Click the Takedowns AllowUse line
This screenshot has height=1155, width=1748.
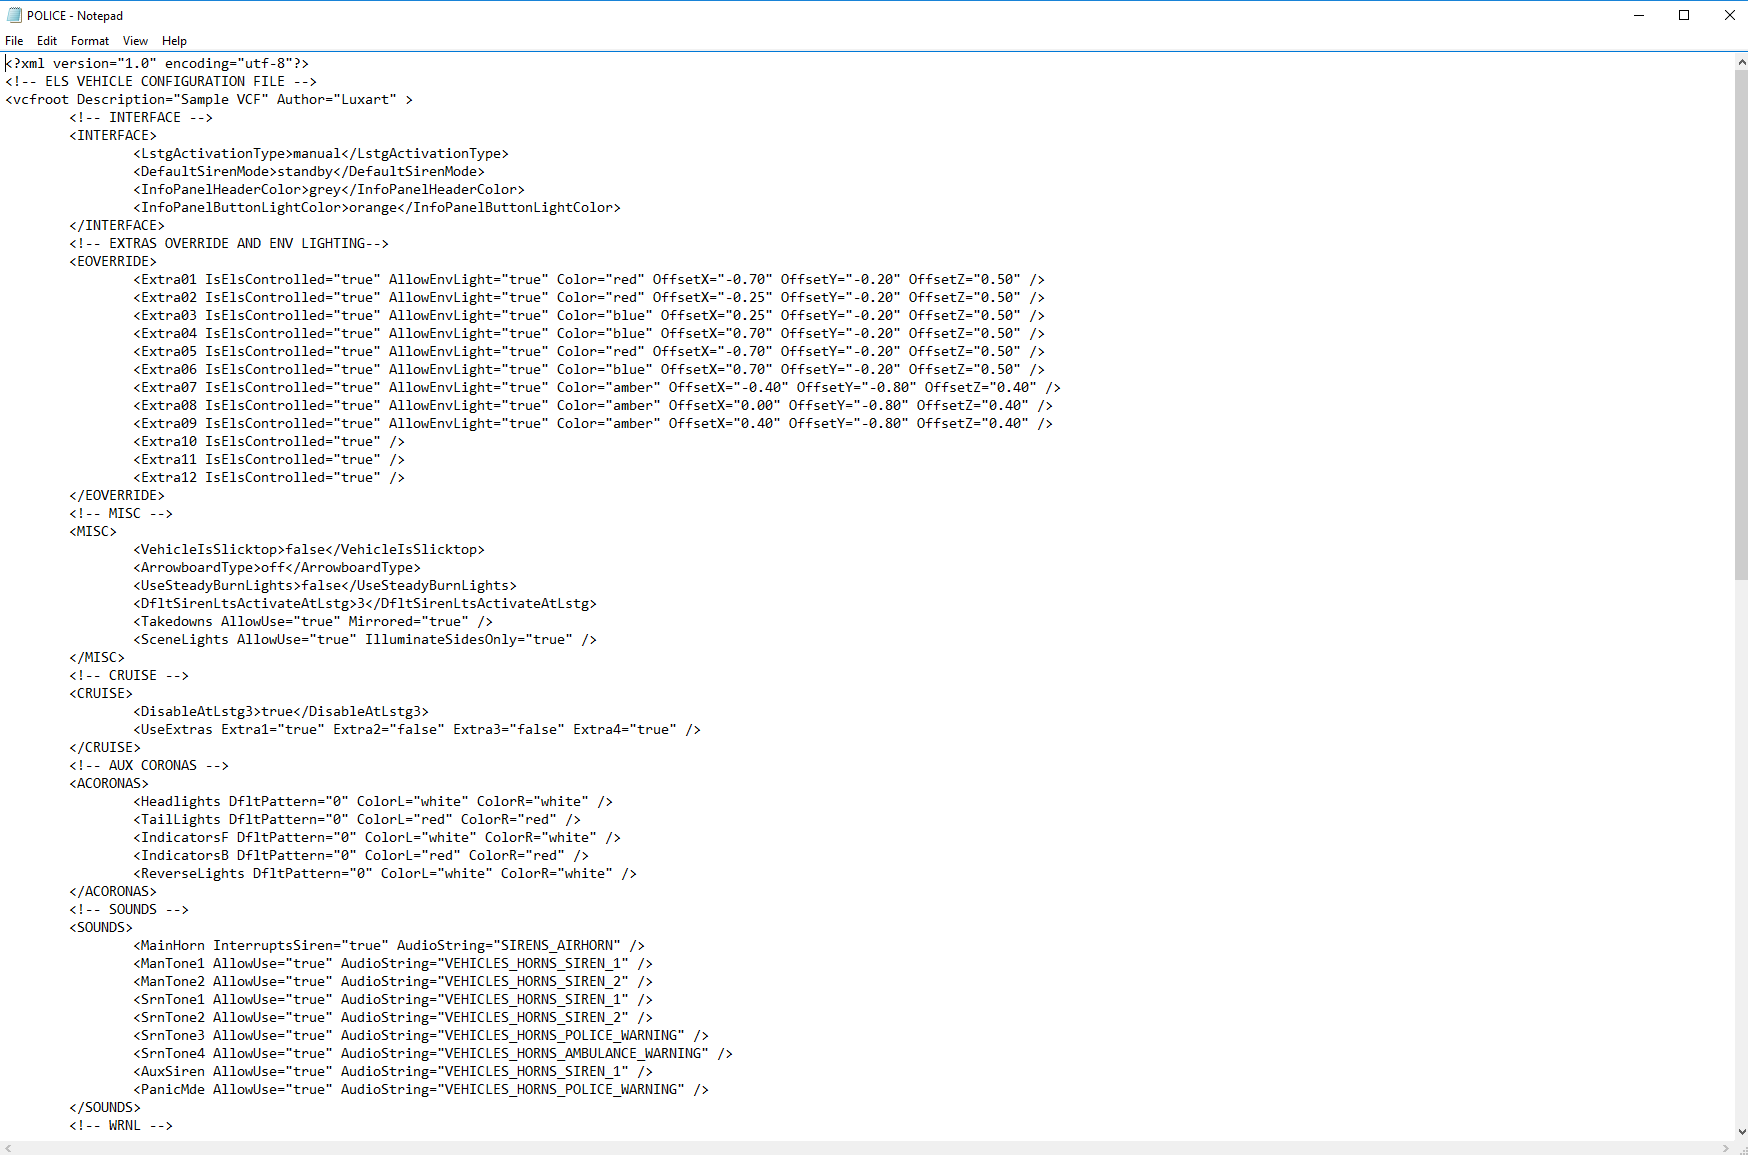point(313,621)
